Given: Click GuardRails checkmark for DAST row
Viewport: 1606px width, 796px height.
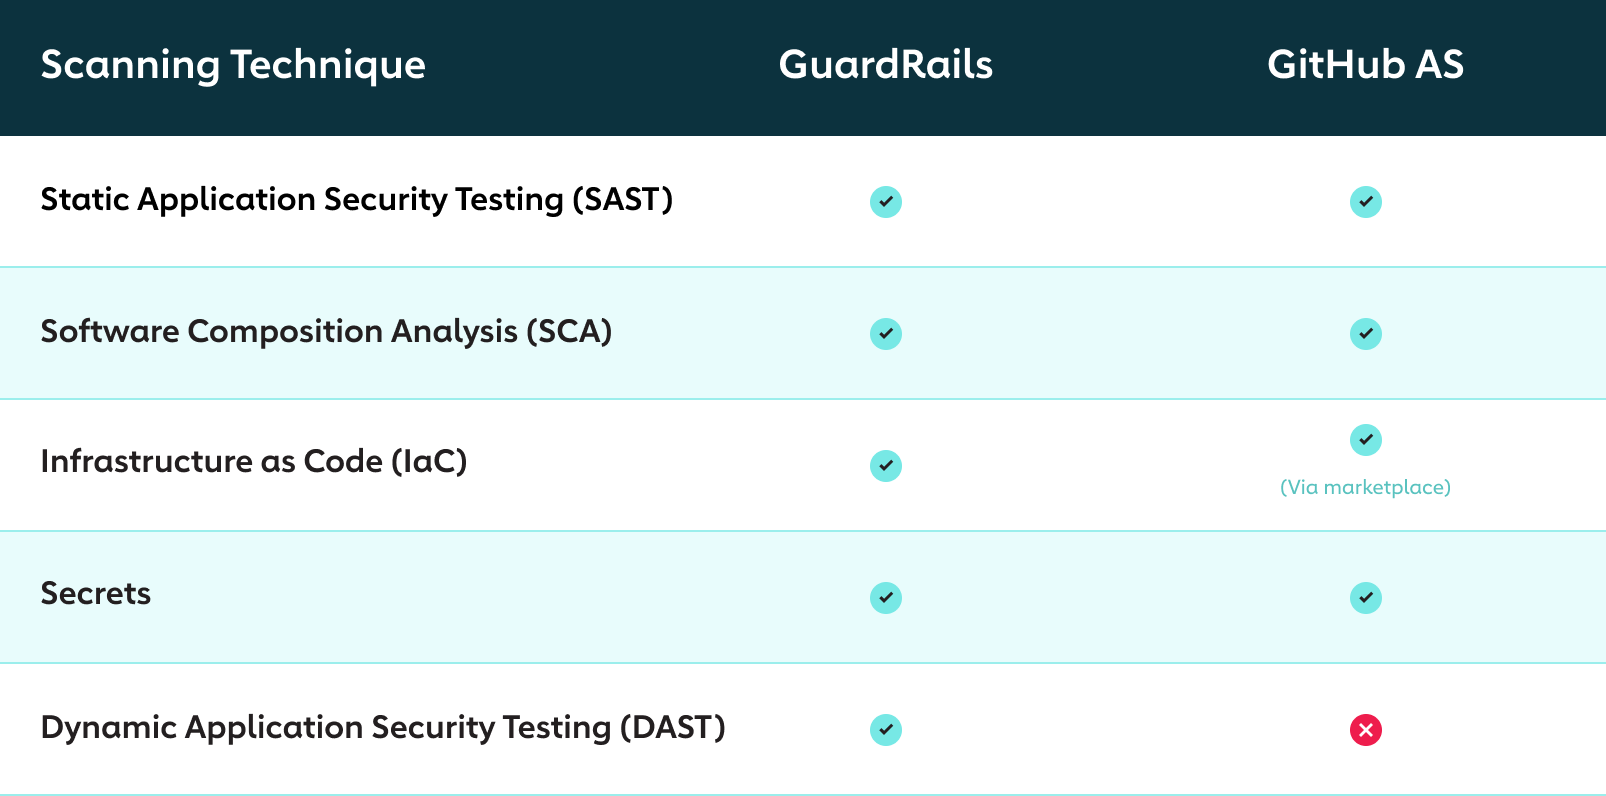Looking at the screenshot, I should coord(886,730).
